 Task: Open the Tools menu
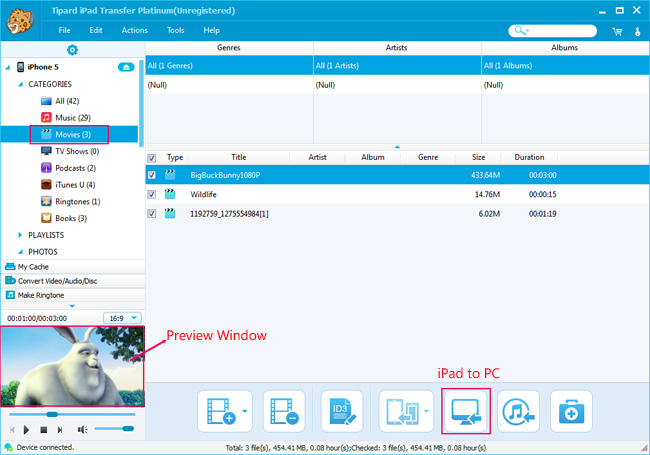coord(175,30)
